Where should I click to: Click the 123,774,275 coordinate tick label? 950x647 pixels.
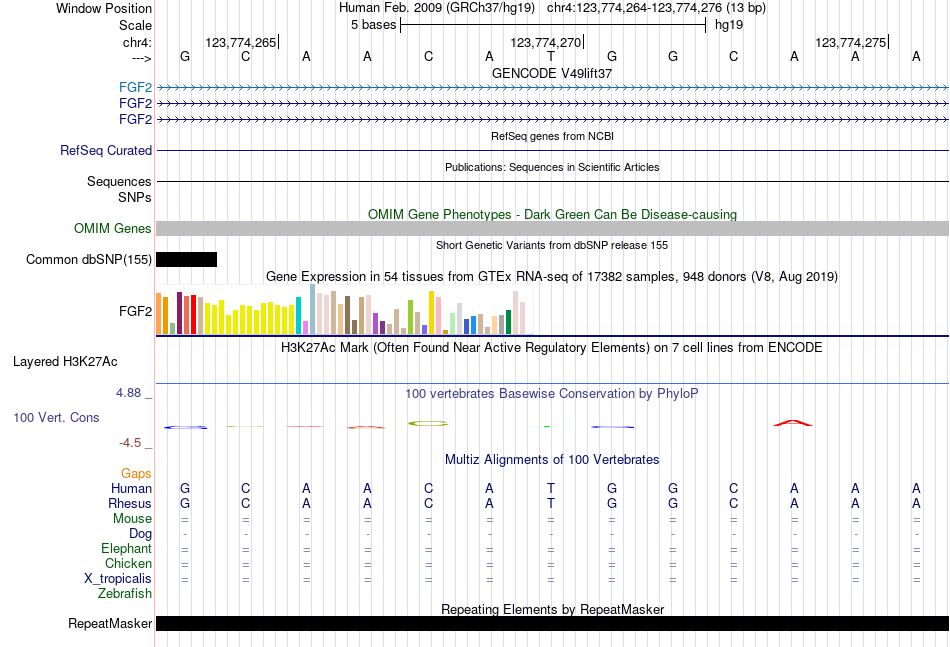(851, 42)
